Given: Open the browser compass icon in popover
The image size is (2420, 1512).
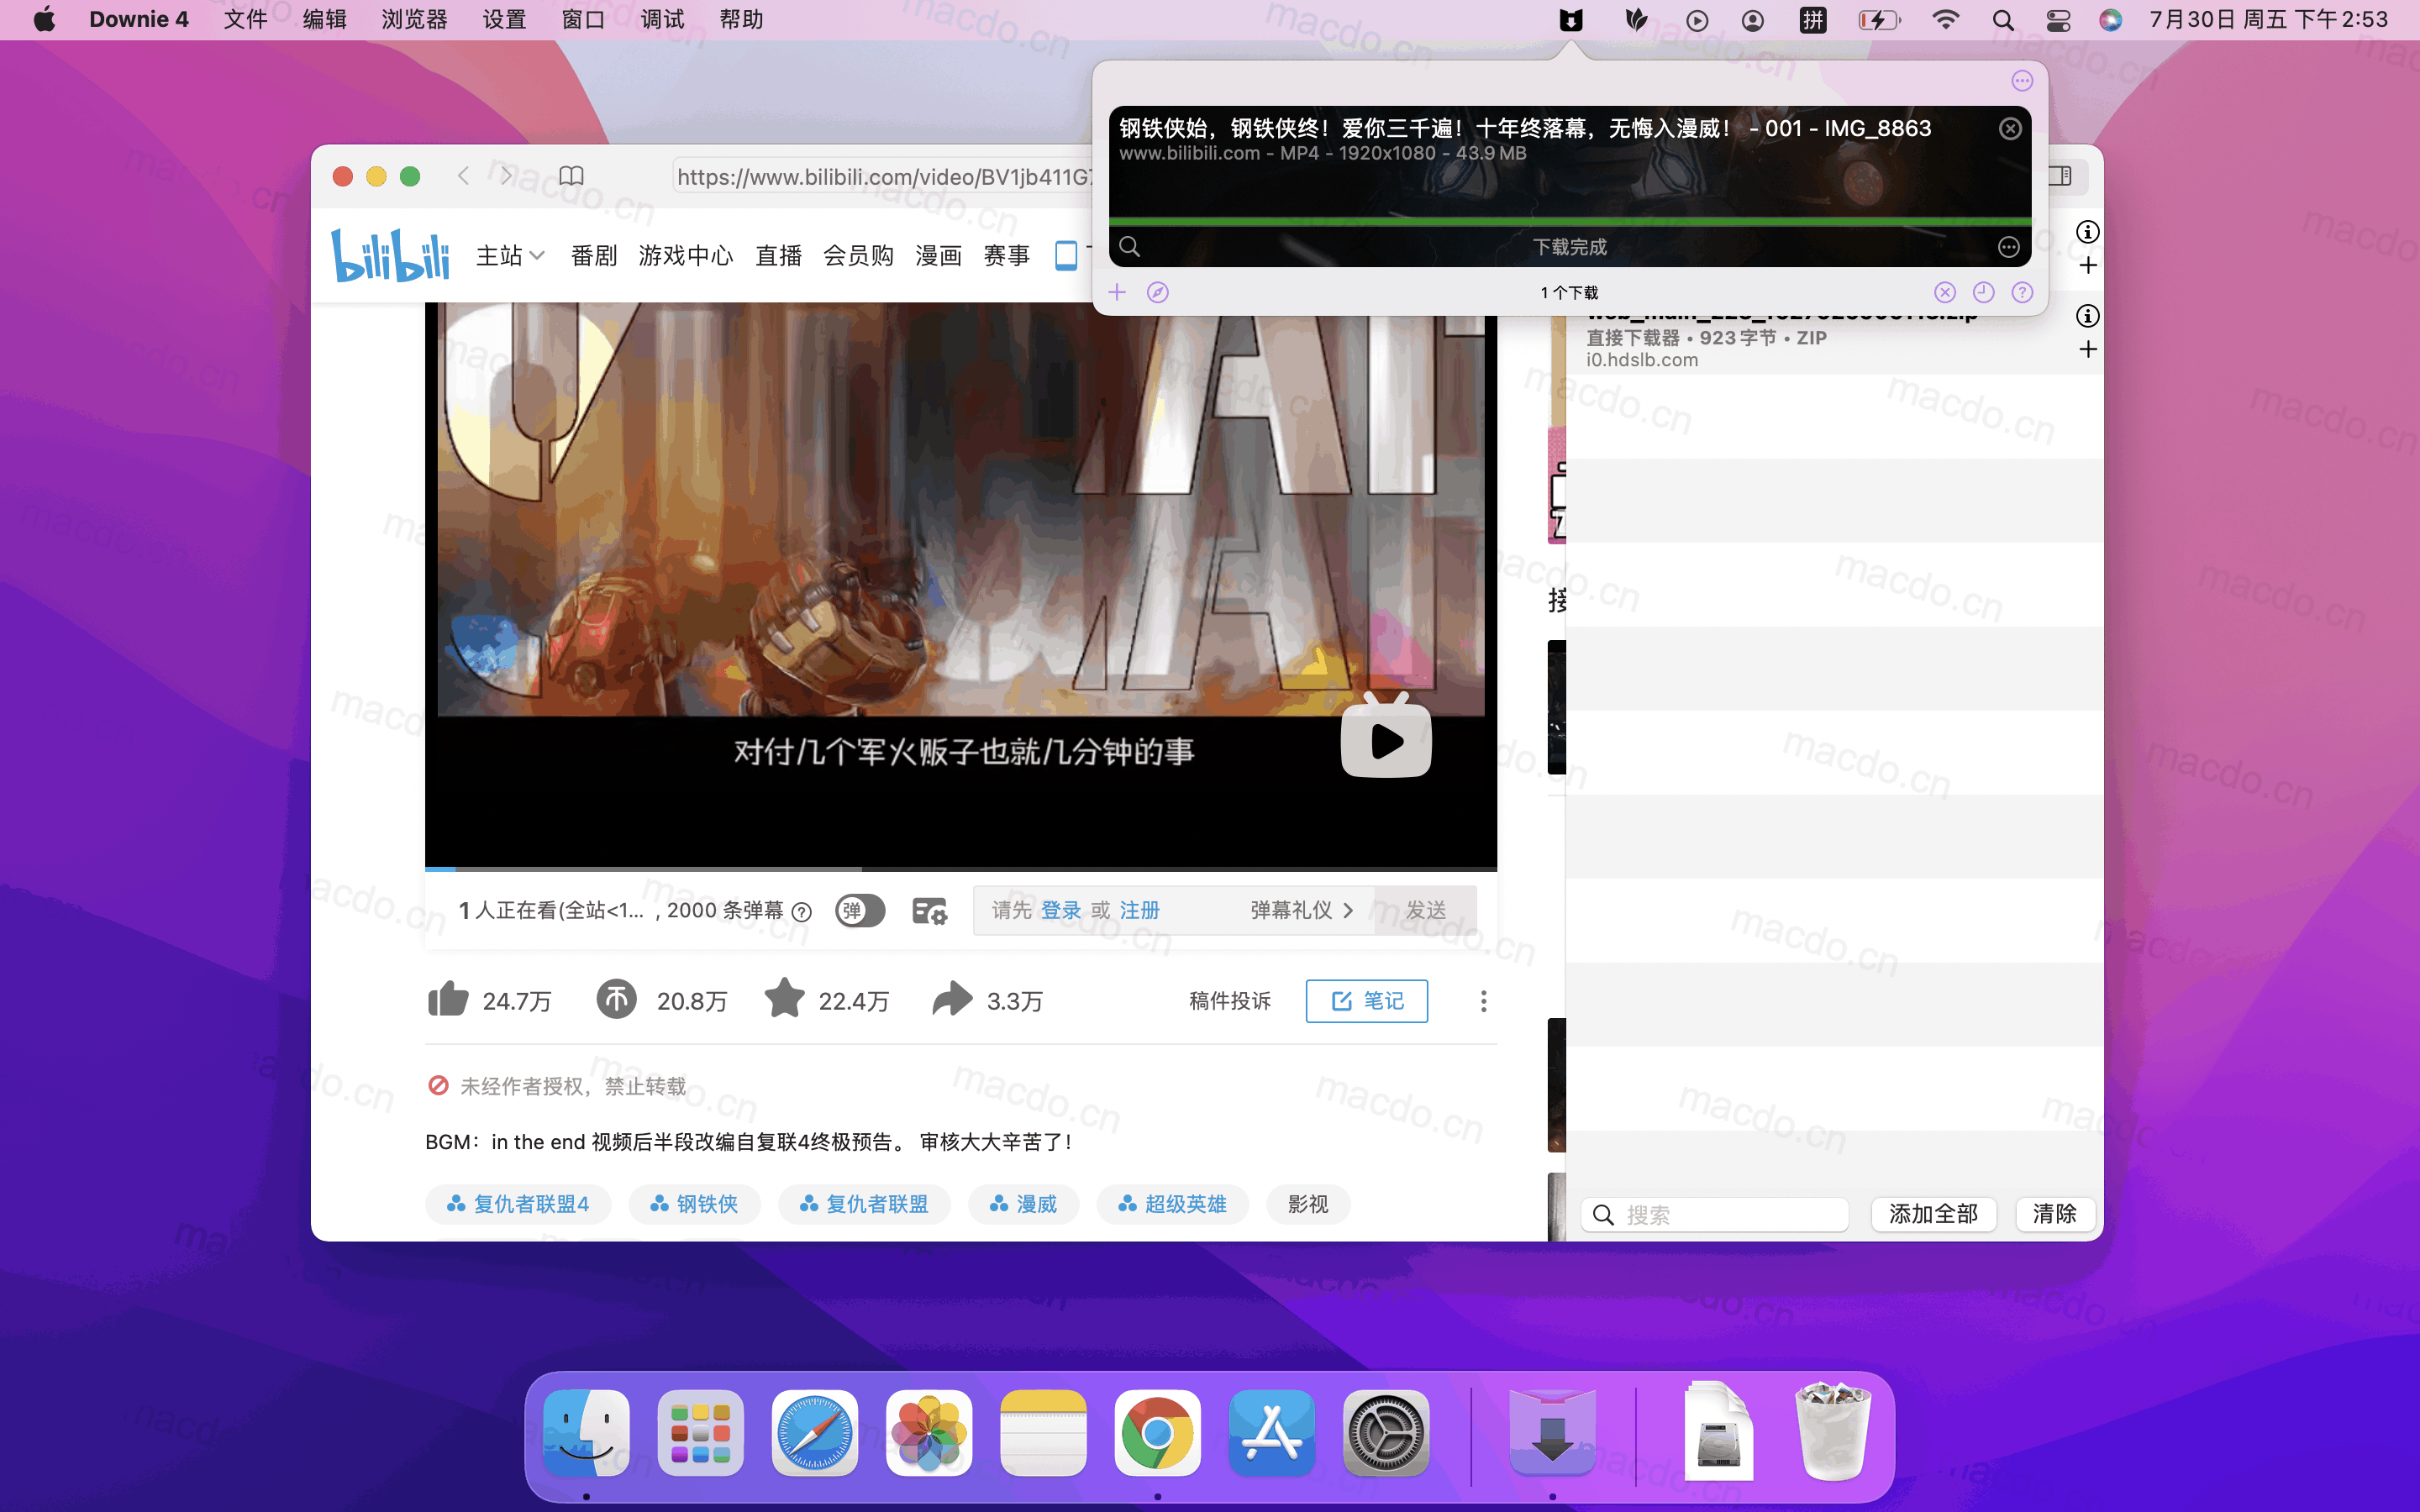Looking at the screenshot, I should click(x=1158, y=292).
